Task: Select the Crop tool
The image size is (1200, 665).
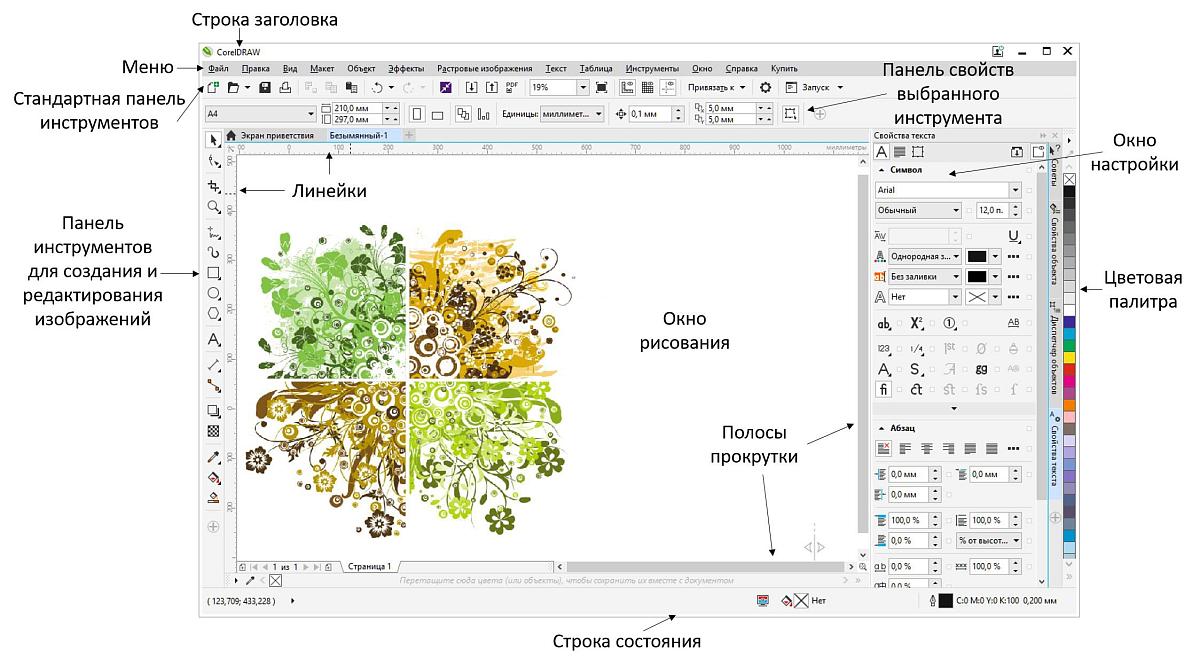Action: tap(213, 186)
